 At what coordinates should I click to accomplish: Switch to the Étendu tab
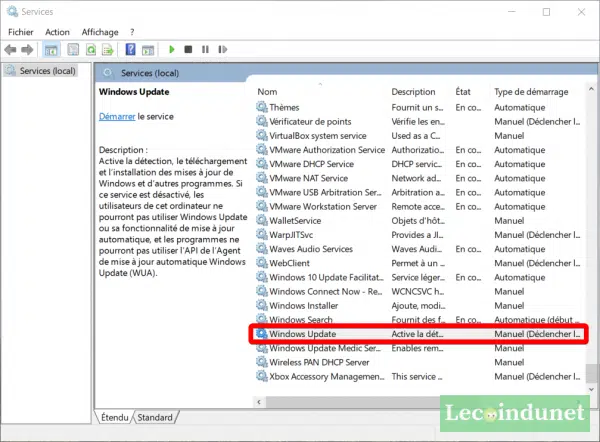click(x=114, y=417)
